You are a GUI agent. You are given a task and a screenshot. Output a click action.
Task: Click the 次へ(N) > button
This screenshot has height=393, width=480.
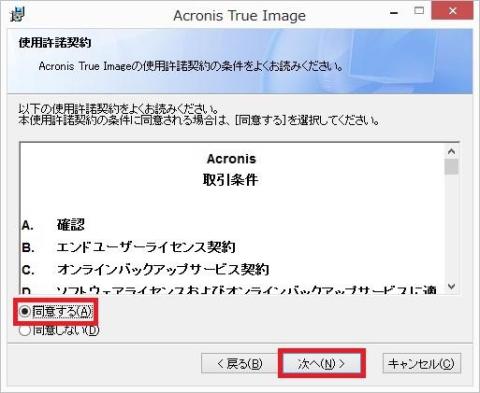[x=322, y=363]
